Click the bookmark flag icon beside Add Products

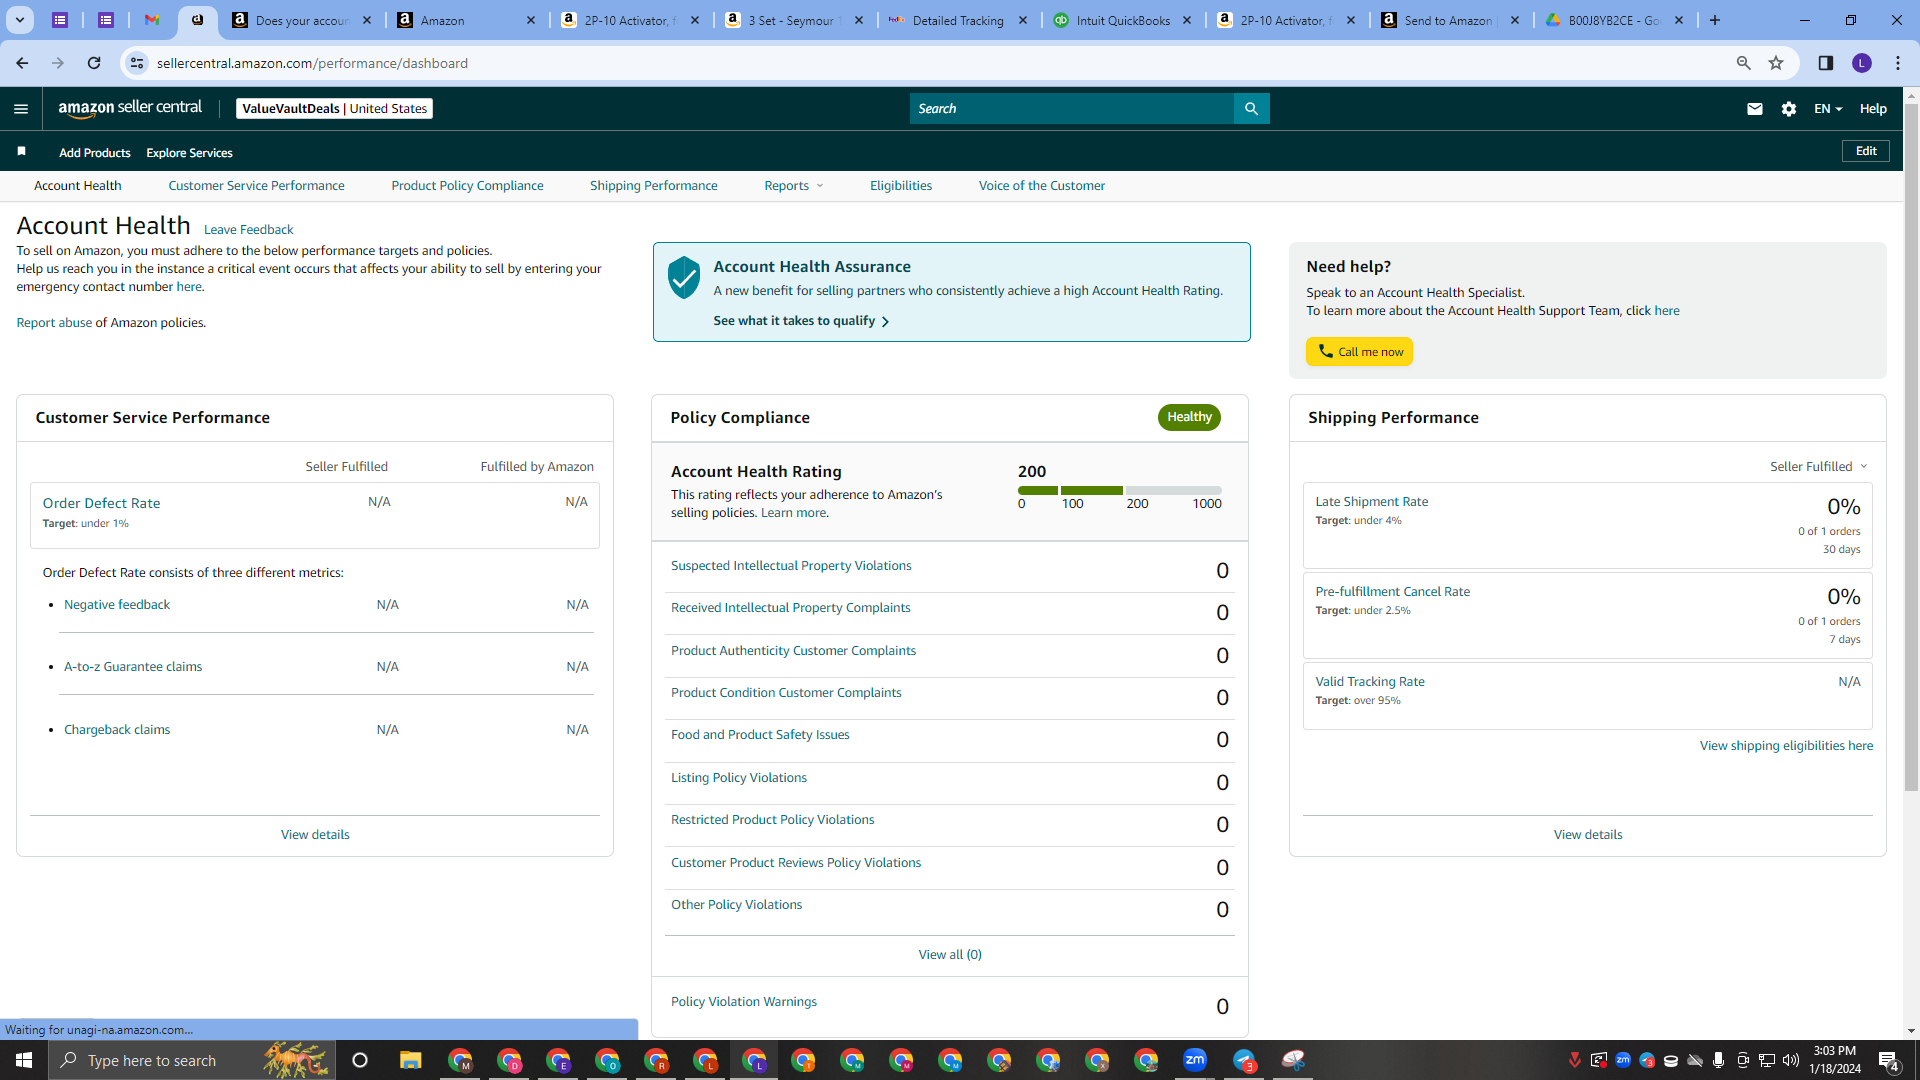coord(21,151)
